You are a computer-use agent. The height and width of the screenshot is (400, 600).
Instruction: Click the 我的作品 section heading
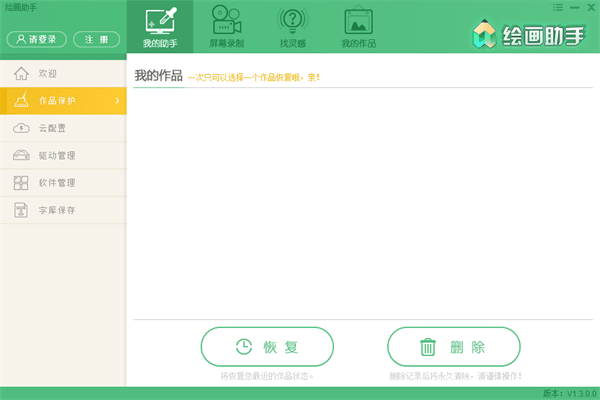click(158, 77)
